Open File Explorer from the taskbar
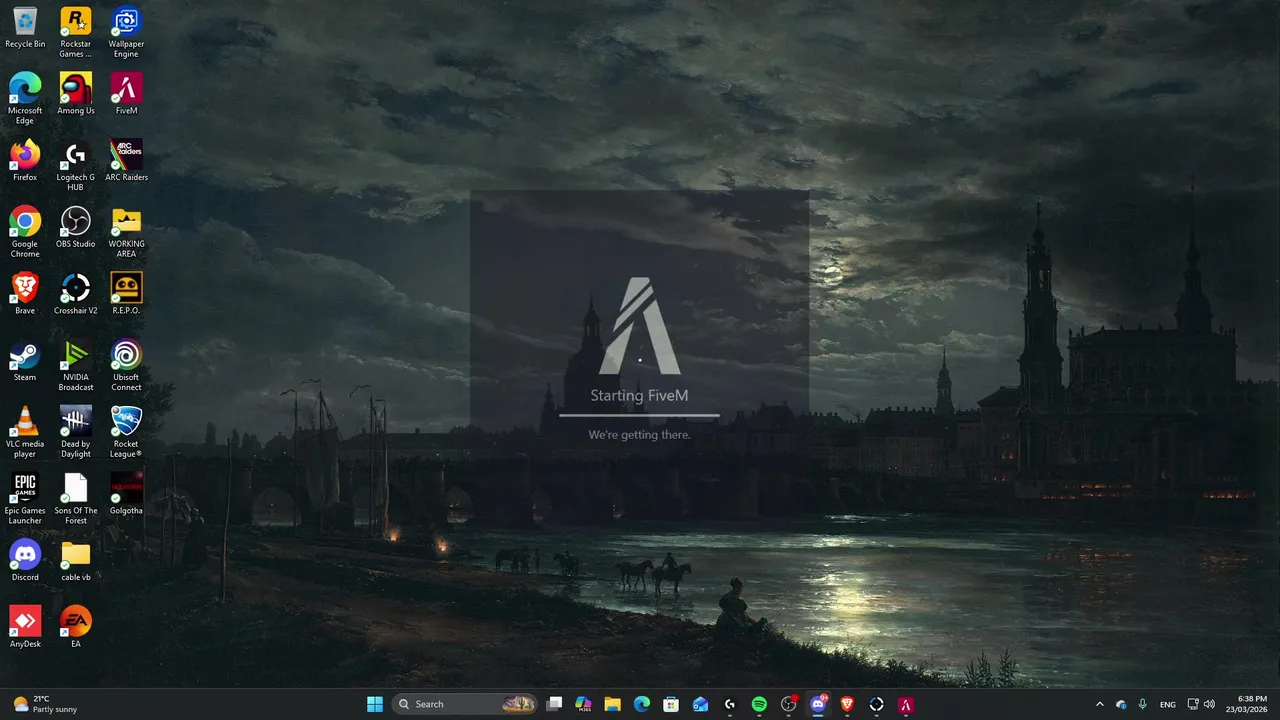The height and width of the screenshot is (720, 1280). (x=612, y=704)
